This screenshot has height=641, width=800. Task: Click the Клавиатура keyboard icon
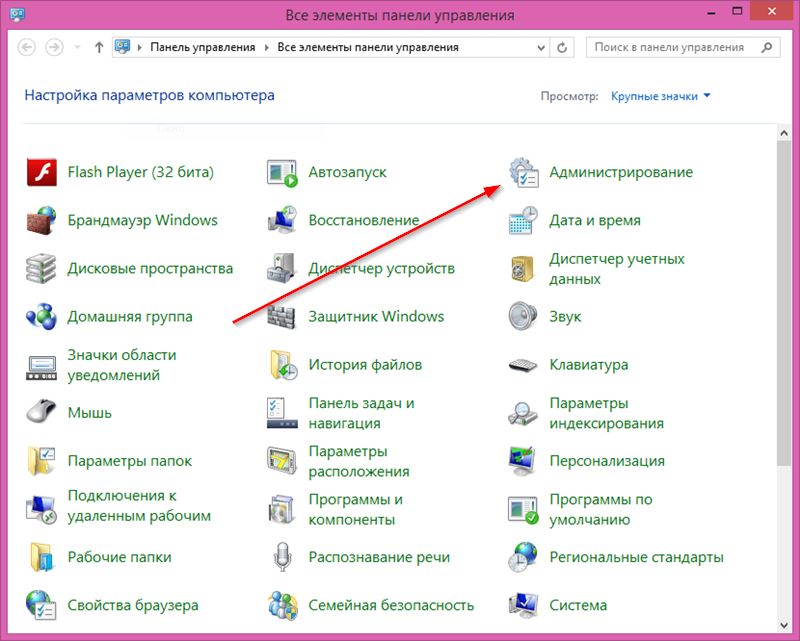[x=523, y=365]
